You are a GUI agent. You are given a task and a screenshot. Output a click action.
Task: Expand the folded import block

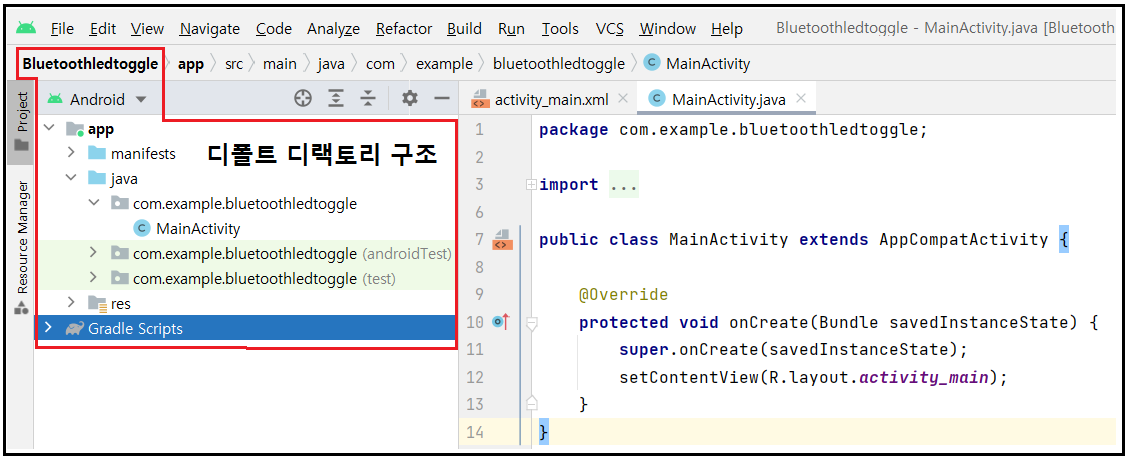point(531,184)
